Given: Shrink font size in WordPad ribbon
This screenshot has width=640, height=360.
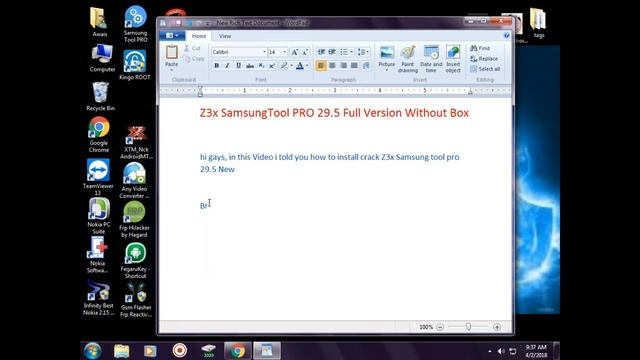Looking at the screenshot, I should pos(305,52).
